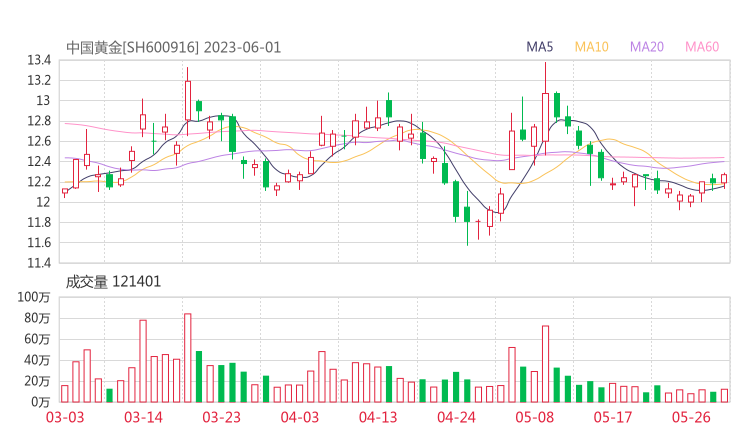Click the 05-08 date axis label
This screenshot has width=740, height=440.
tap(534, 417)
